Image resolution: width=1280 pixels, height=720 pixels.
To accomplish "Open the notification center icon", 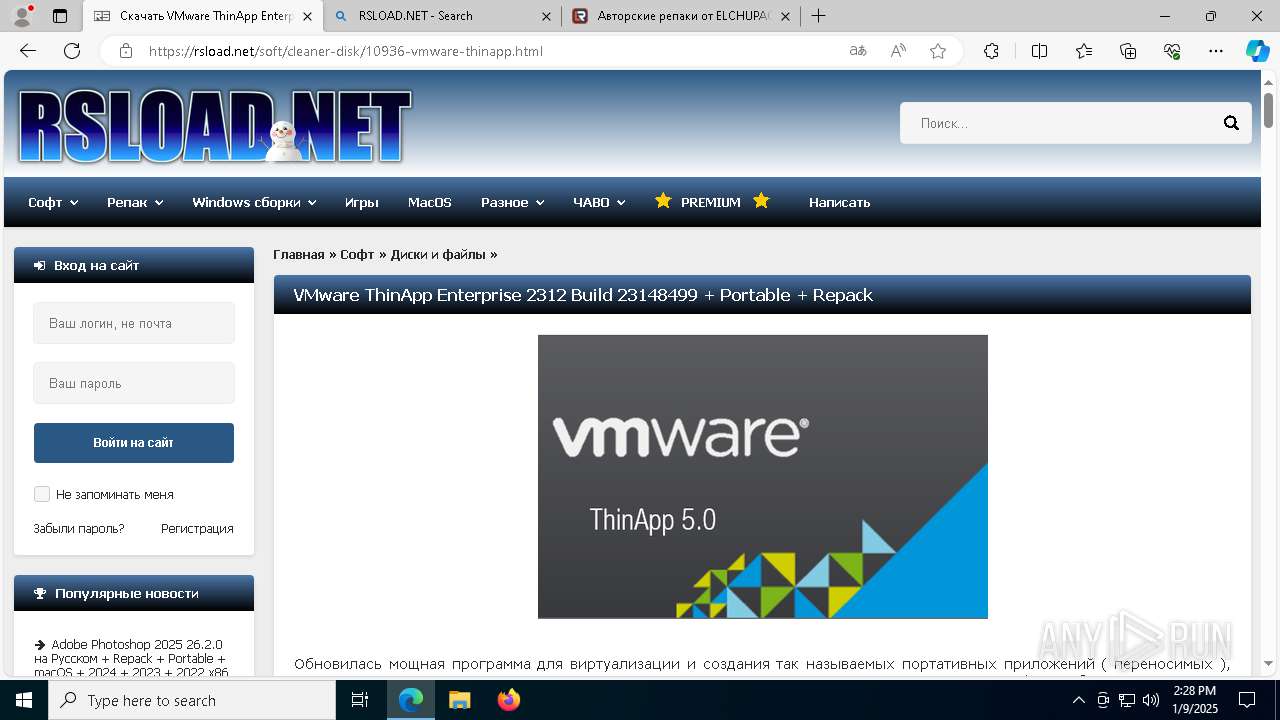I will coord(1247,700).
